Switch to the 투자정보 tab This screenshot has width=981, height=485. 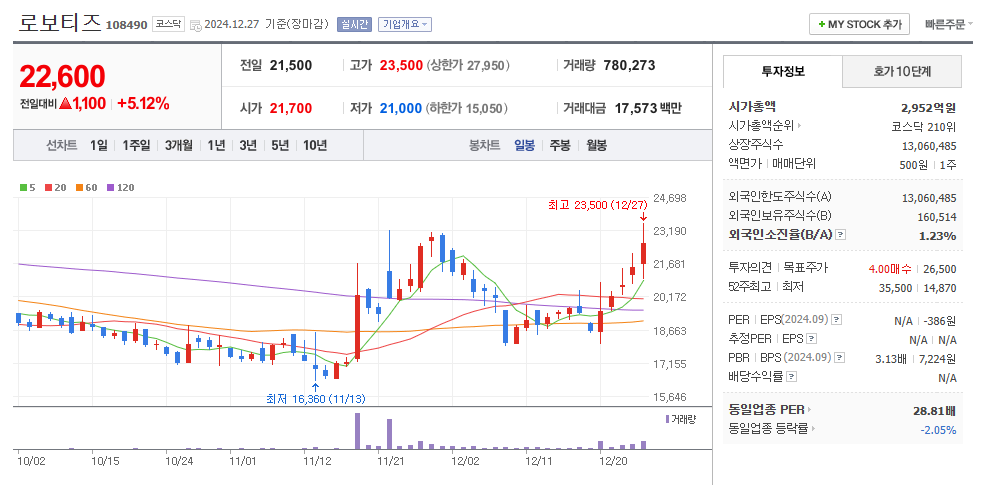coord(783,71)
